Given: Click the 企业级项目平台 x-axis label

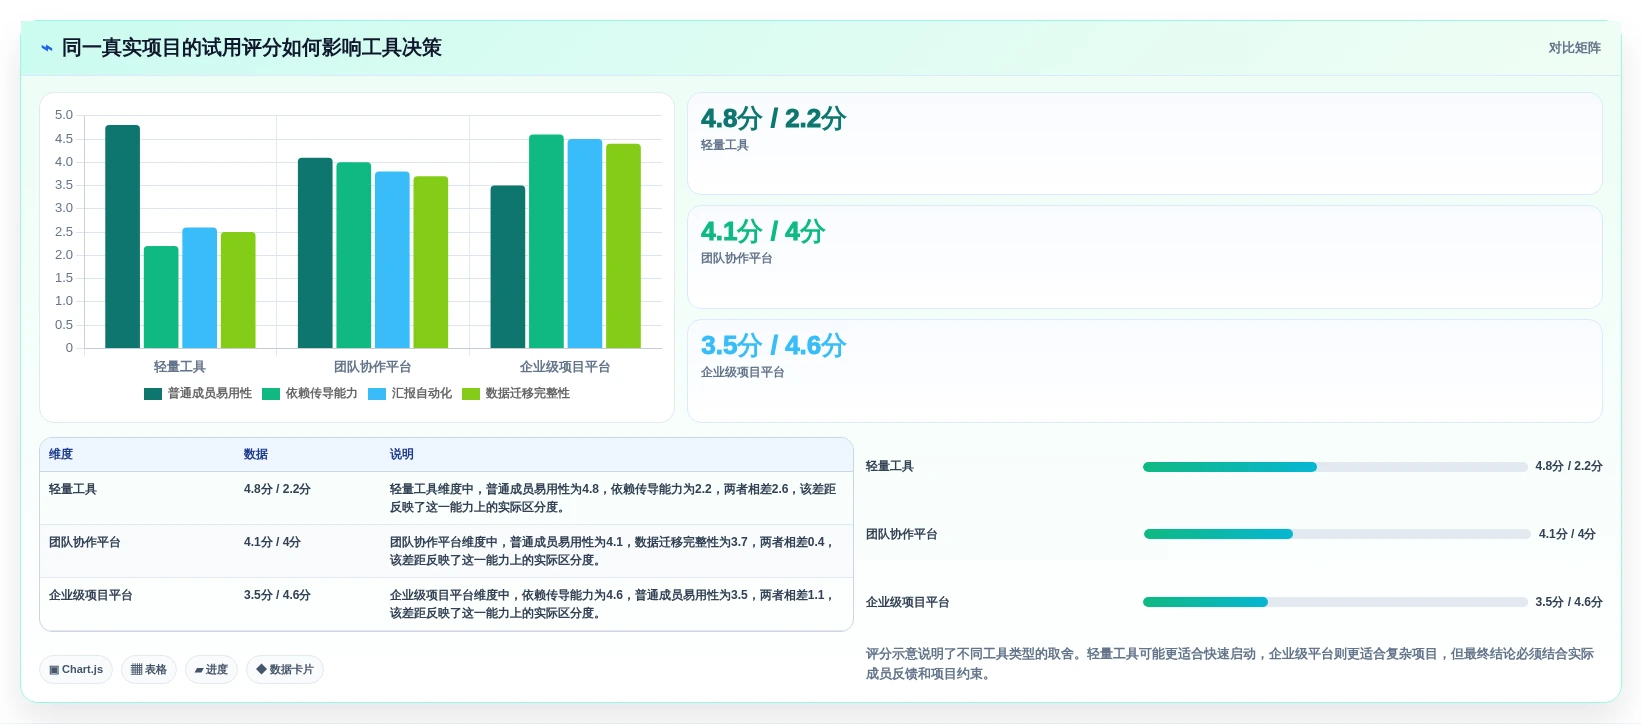Looking at the screenshot, I should [x=565, y=367].
